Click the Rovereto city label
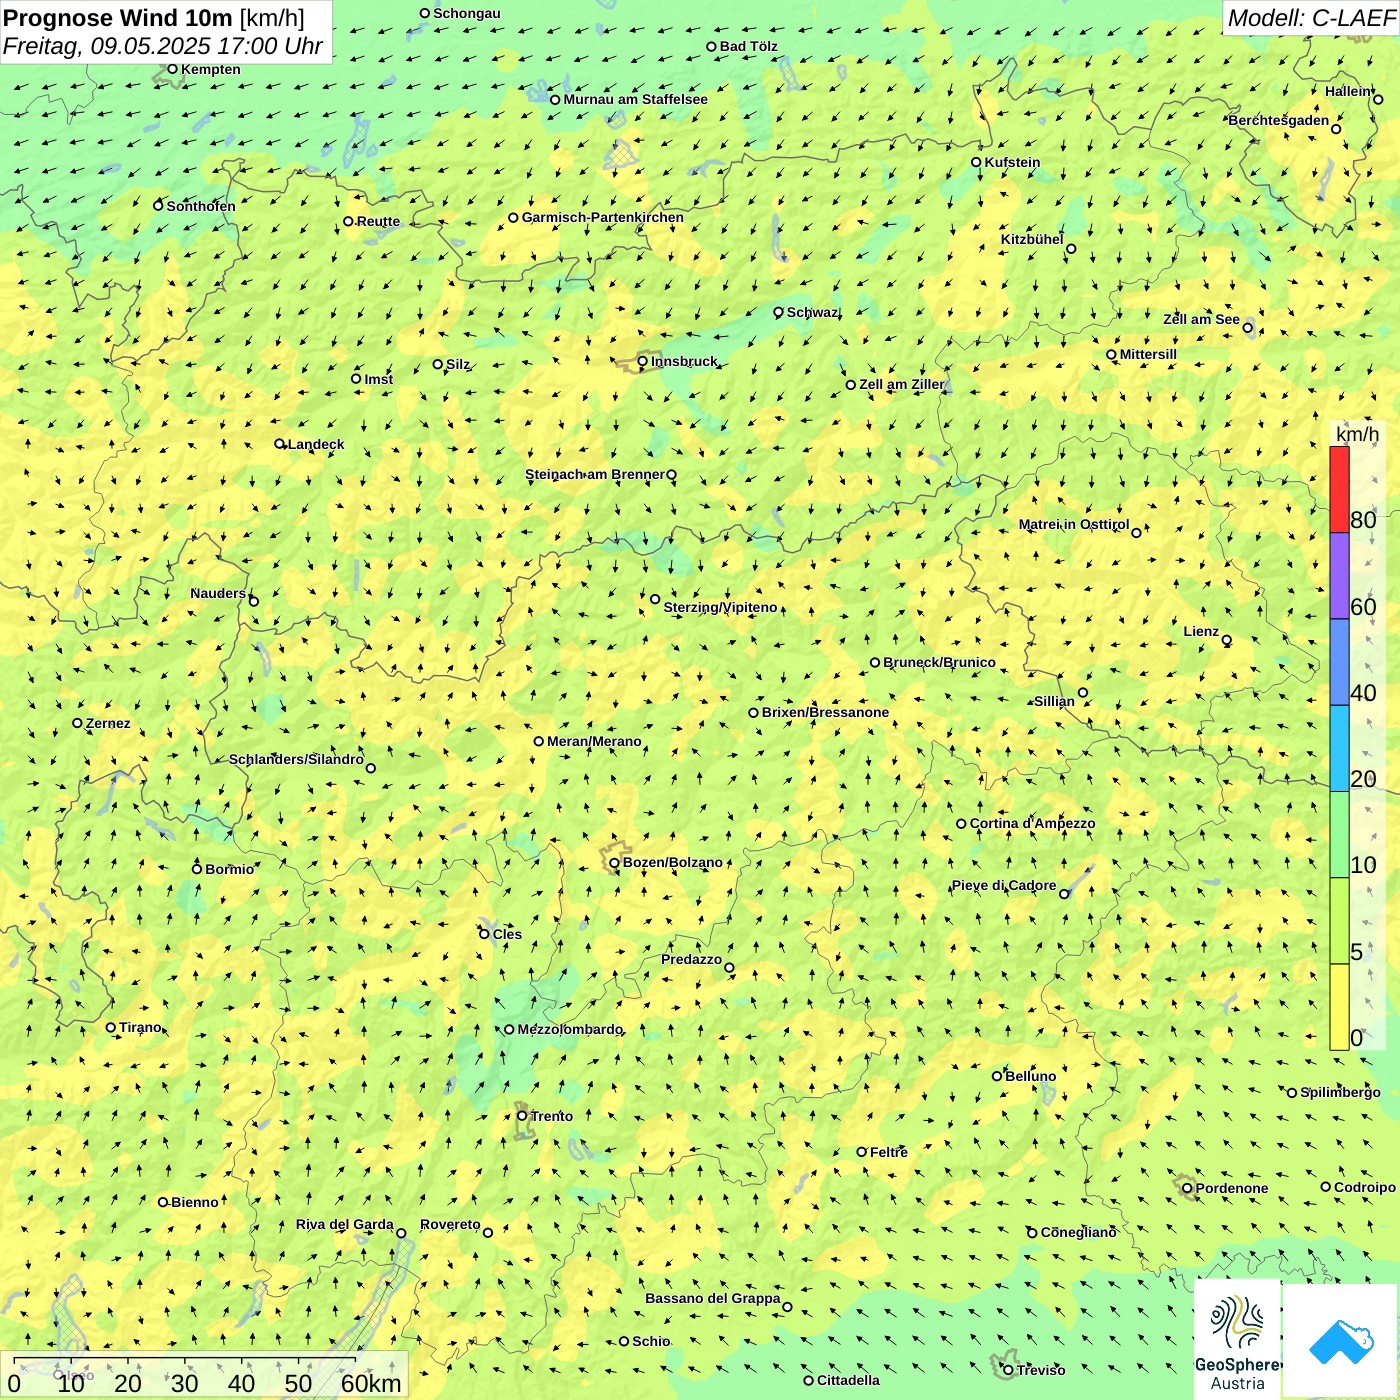This screenshot has width=1400, height=1400. (450, 1224)
